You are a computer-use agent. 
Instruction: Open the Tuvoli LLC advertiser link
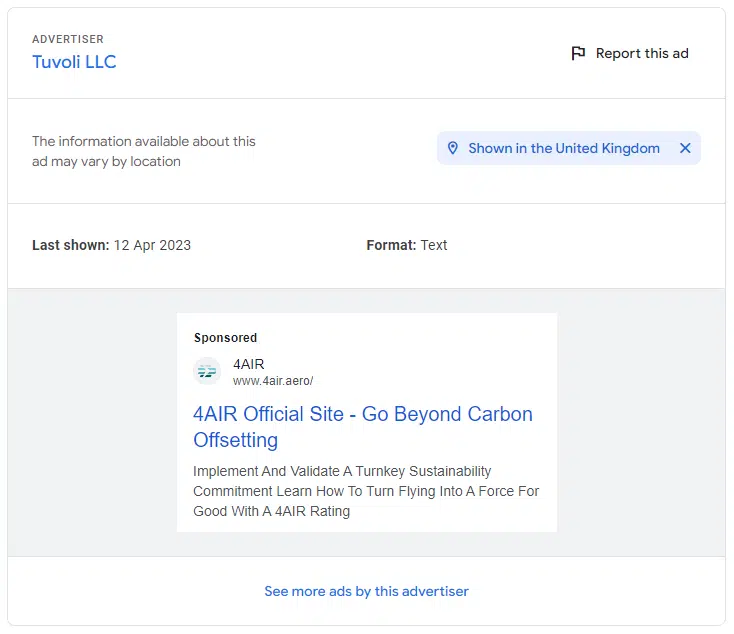pyautogui.click(x=74, y=62)
